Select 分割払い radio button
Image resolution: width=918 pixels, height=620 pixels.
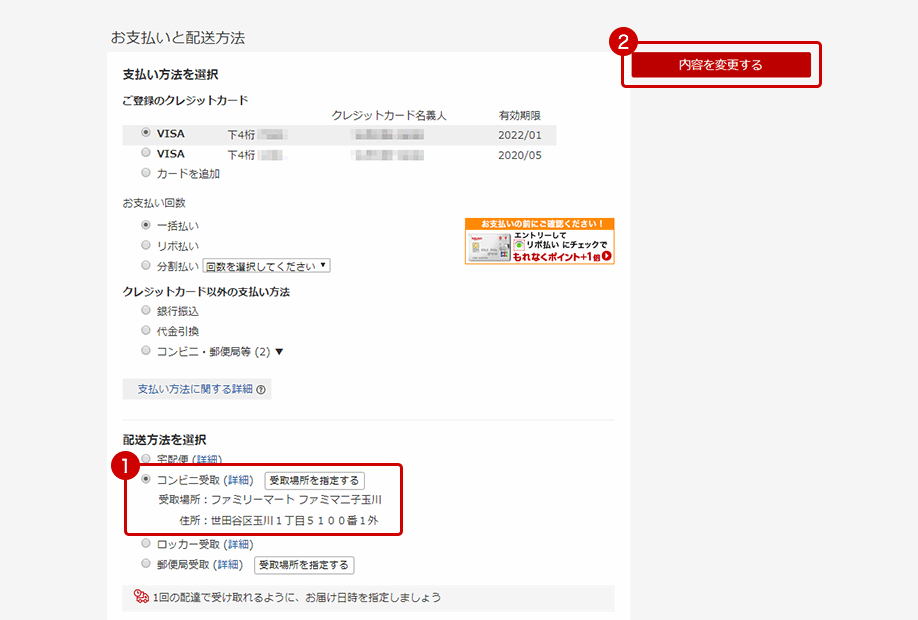[x=146, y=265]
